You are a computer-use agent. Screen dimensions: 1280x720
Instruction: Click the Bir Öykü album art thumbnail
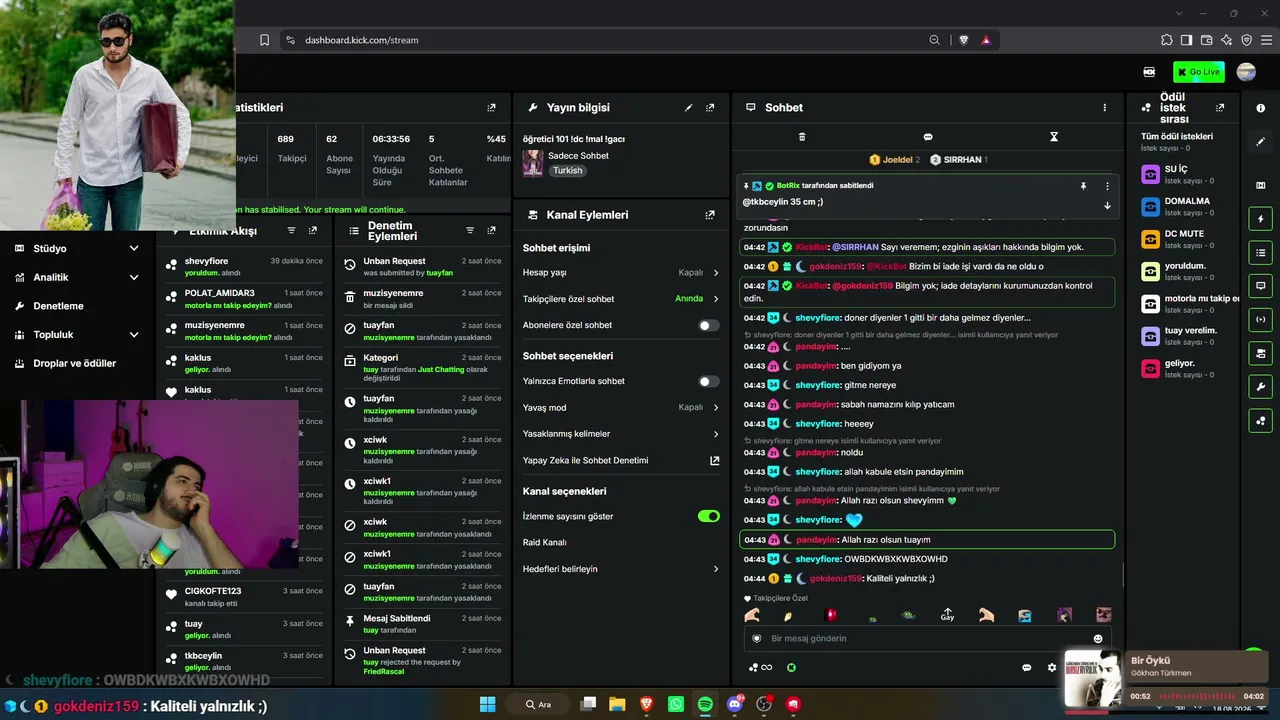[x=1092, y=681]
